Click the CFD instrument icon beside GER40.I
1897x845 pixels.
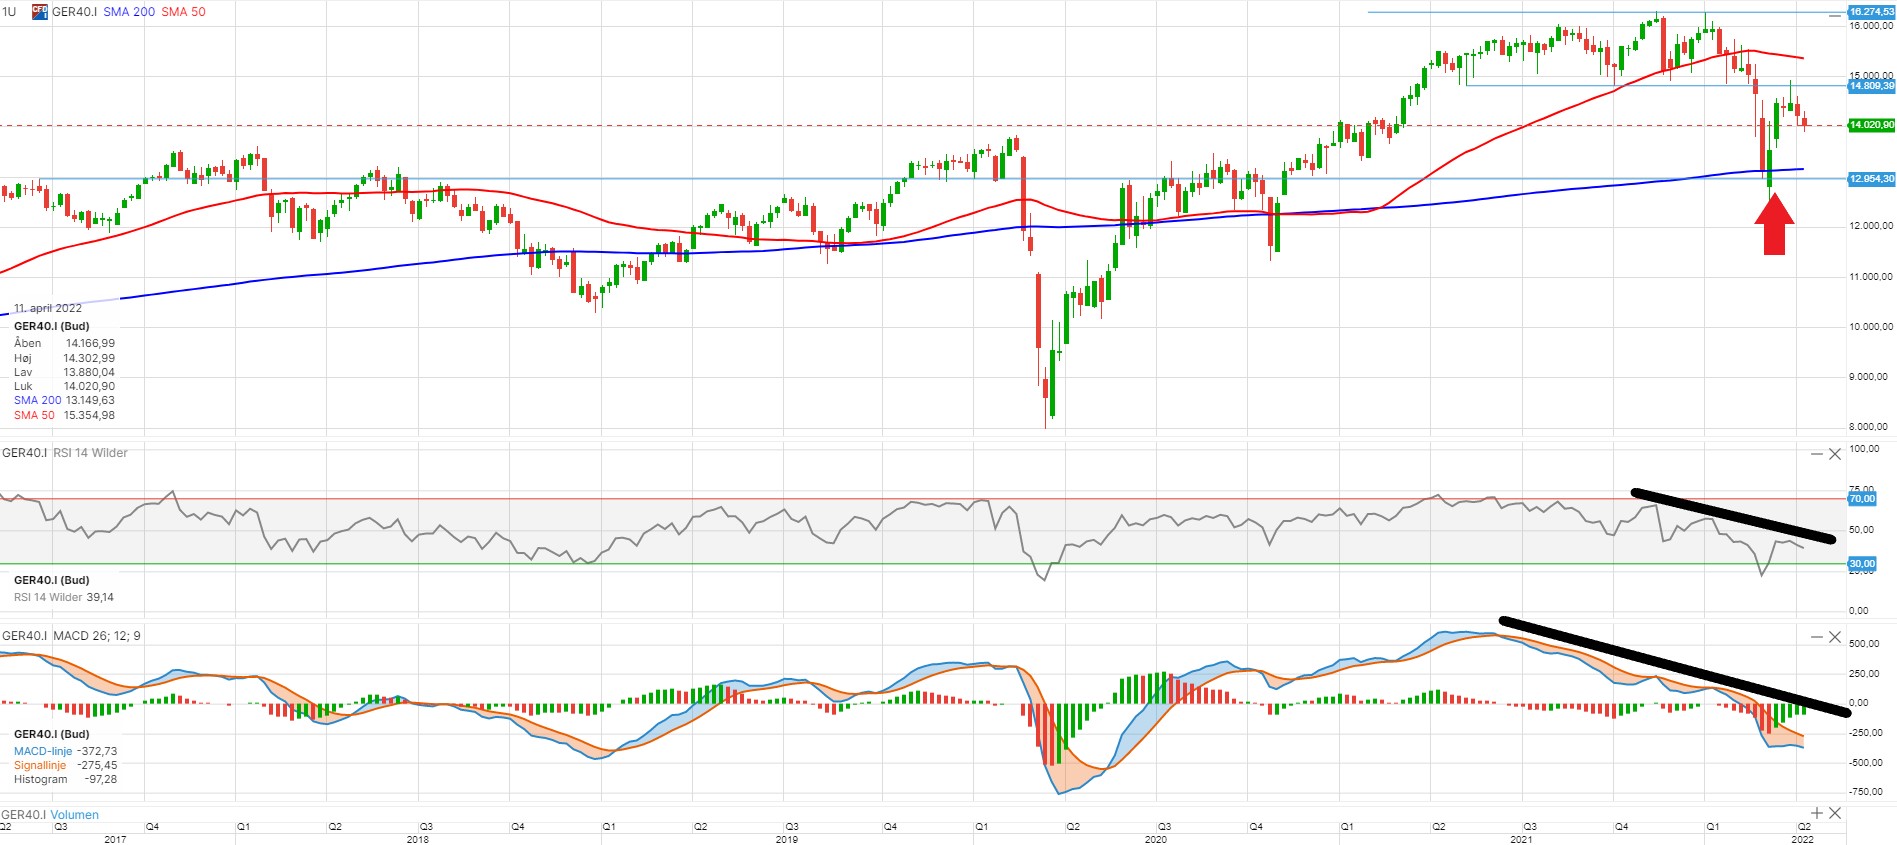point(40,12)
